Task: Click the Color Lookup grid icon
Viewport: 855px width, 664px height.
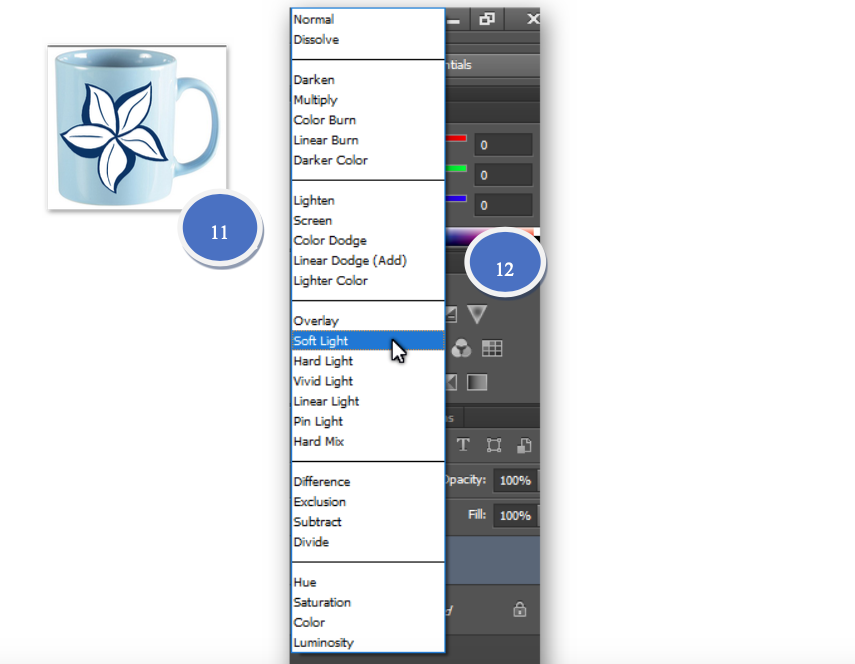Action: tap(491, 348)
